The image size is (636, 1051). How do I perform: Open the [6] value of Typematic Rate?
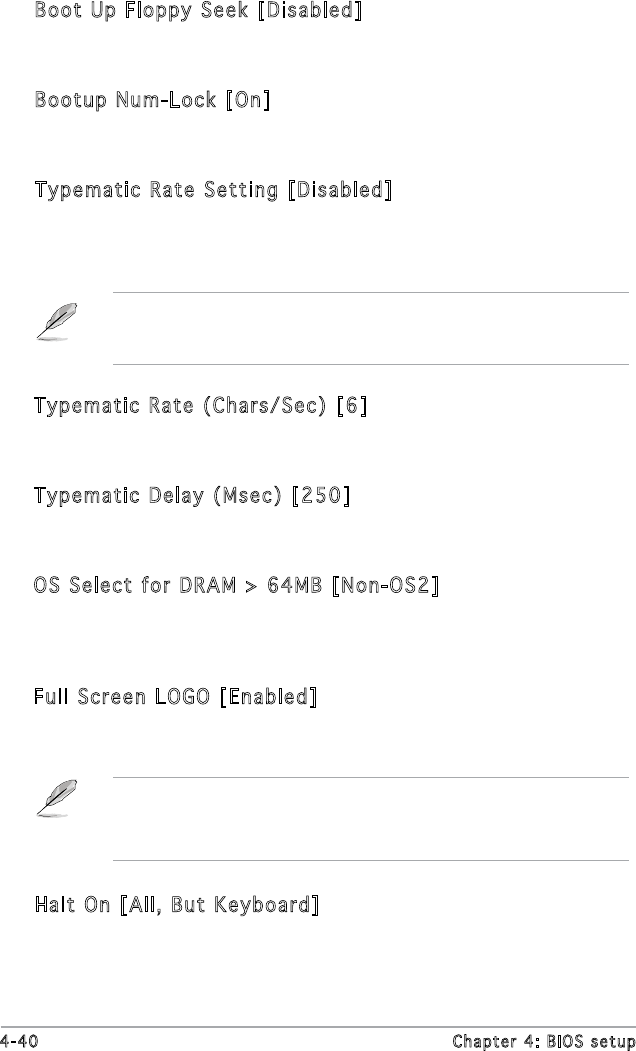[x=351, y=407]
